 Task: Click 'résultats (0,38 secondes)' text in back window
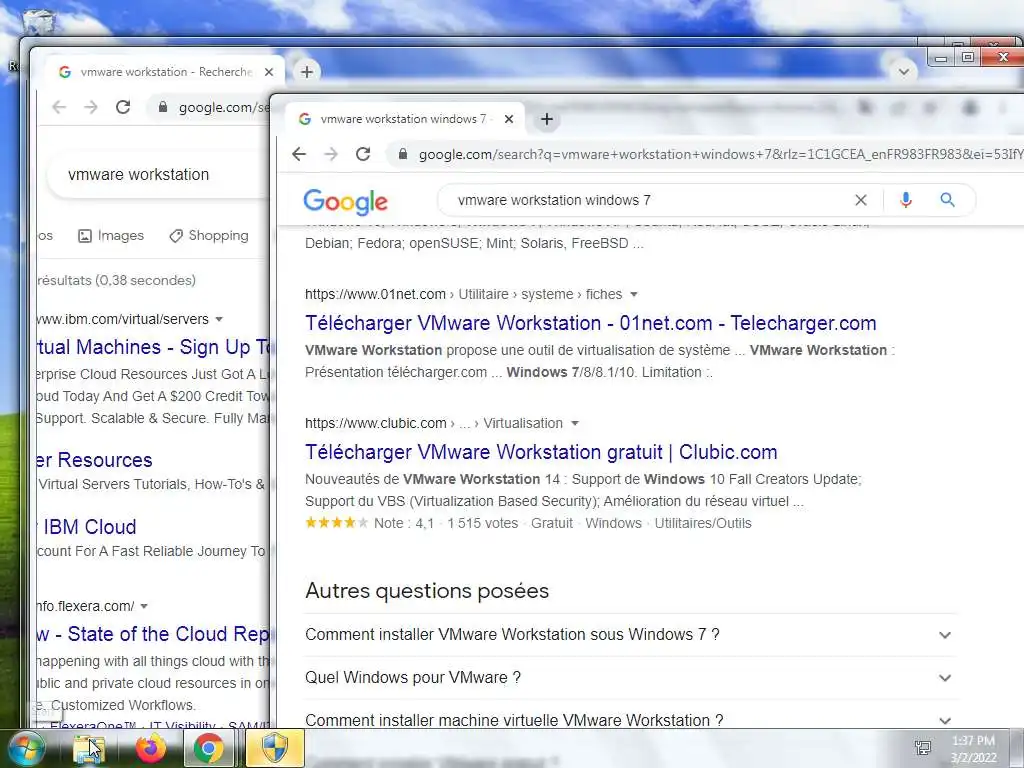(x=117, y=280)
